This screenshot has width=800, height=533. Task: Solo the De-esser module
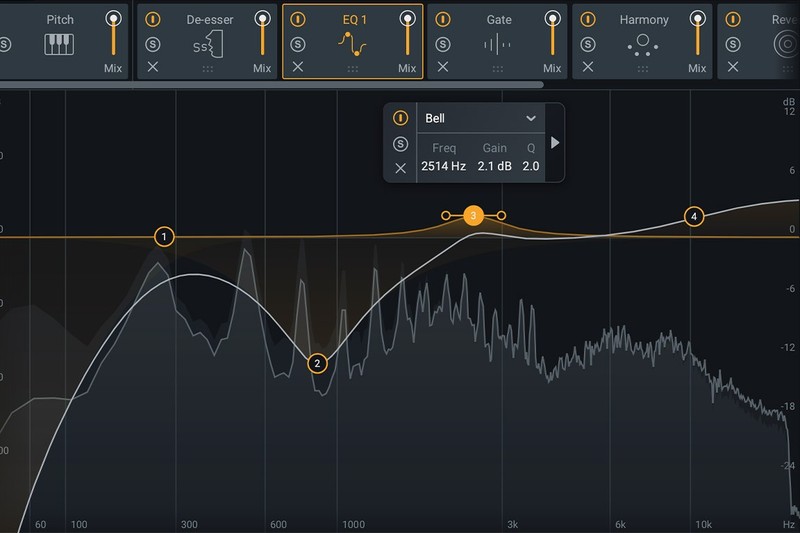(x=153, y=44)
